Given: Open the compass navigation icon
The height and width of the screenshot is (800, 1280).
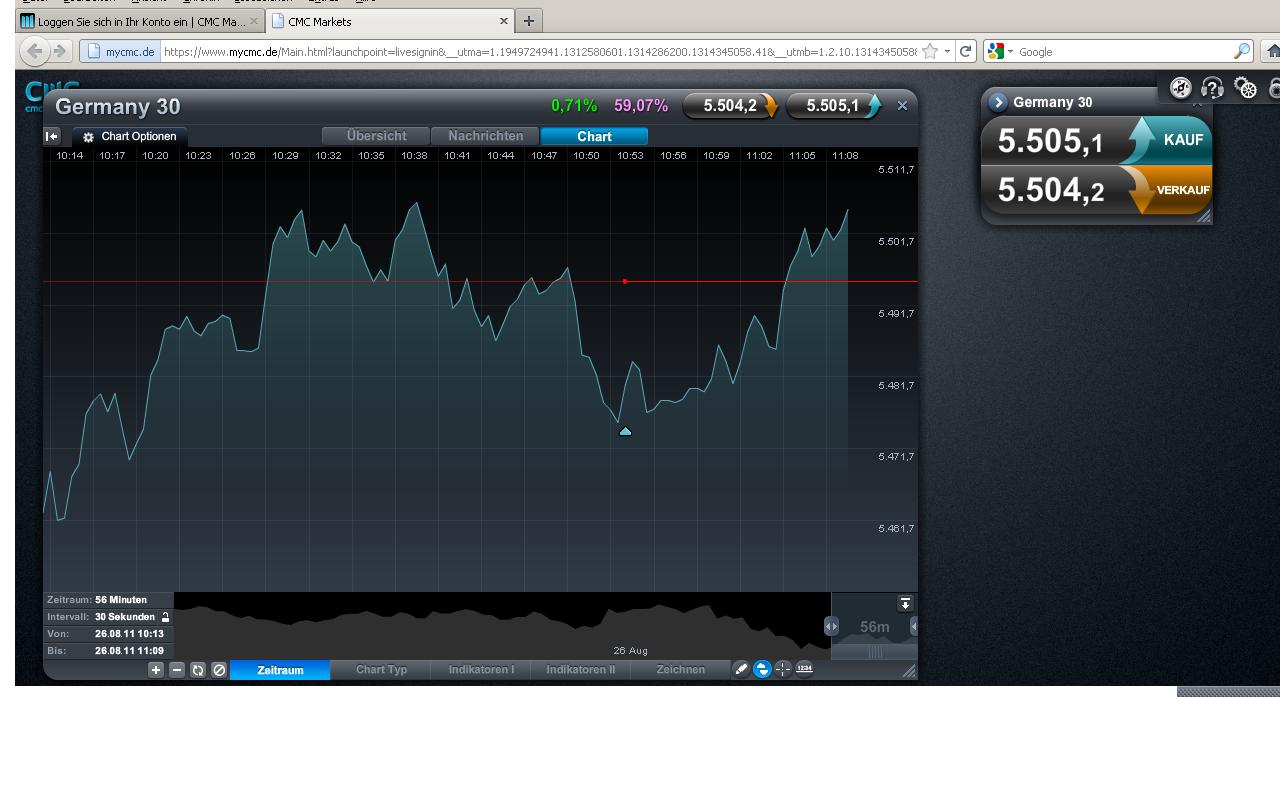Looking at the screenshot, I should pyautogui.click(x=1181, y=88).
